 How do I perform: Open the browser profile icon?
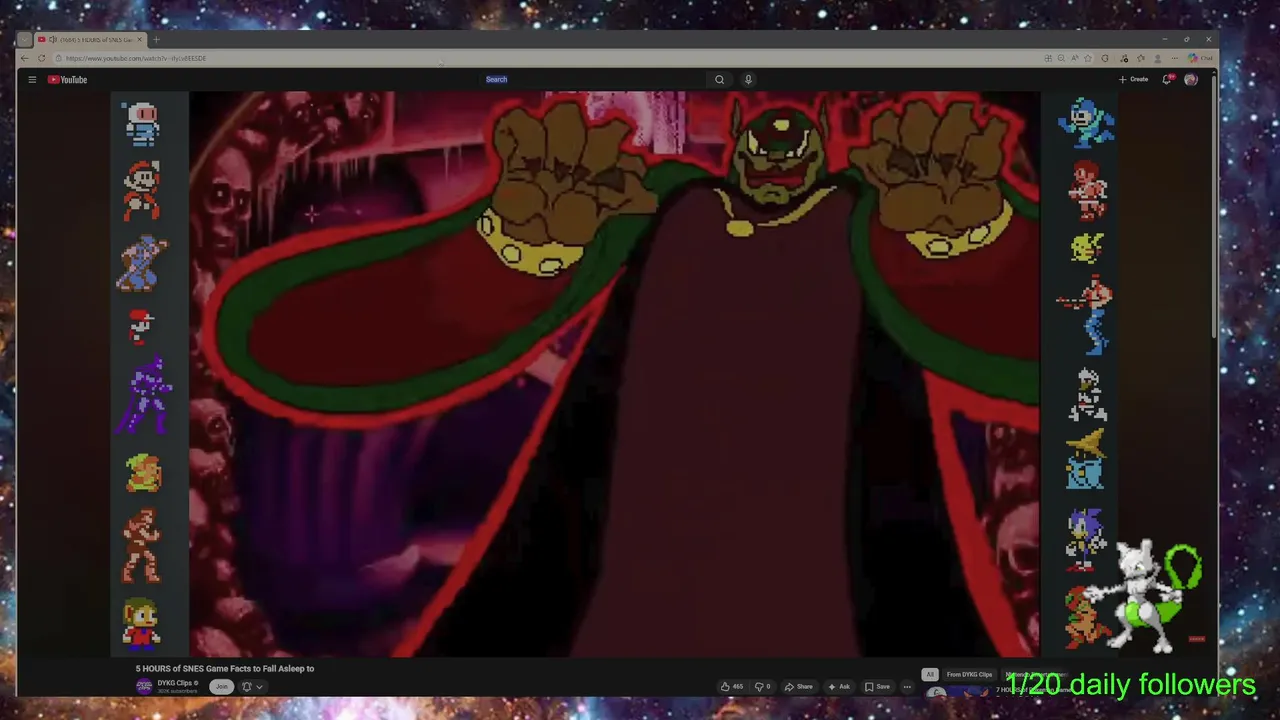coord(1158,58)
